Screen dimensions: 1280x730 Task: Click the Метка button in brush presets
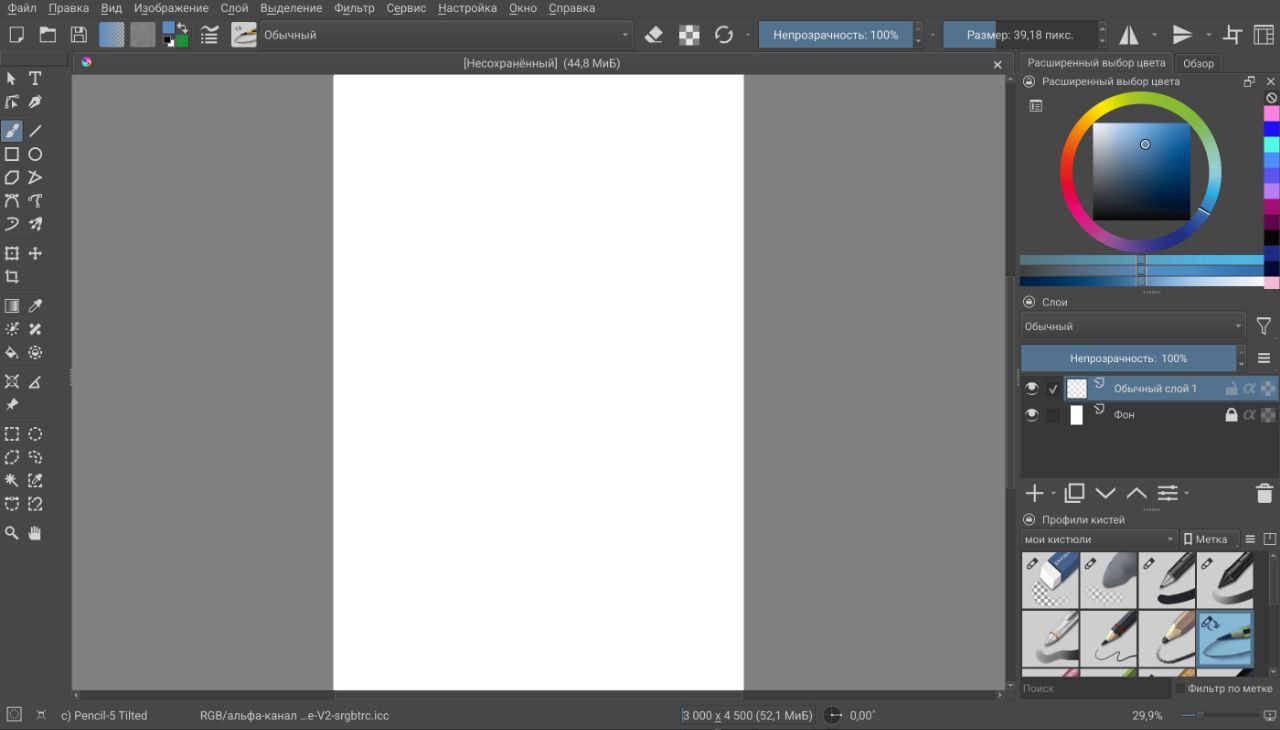coord(1209,539)
